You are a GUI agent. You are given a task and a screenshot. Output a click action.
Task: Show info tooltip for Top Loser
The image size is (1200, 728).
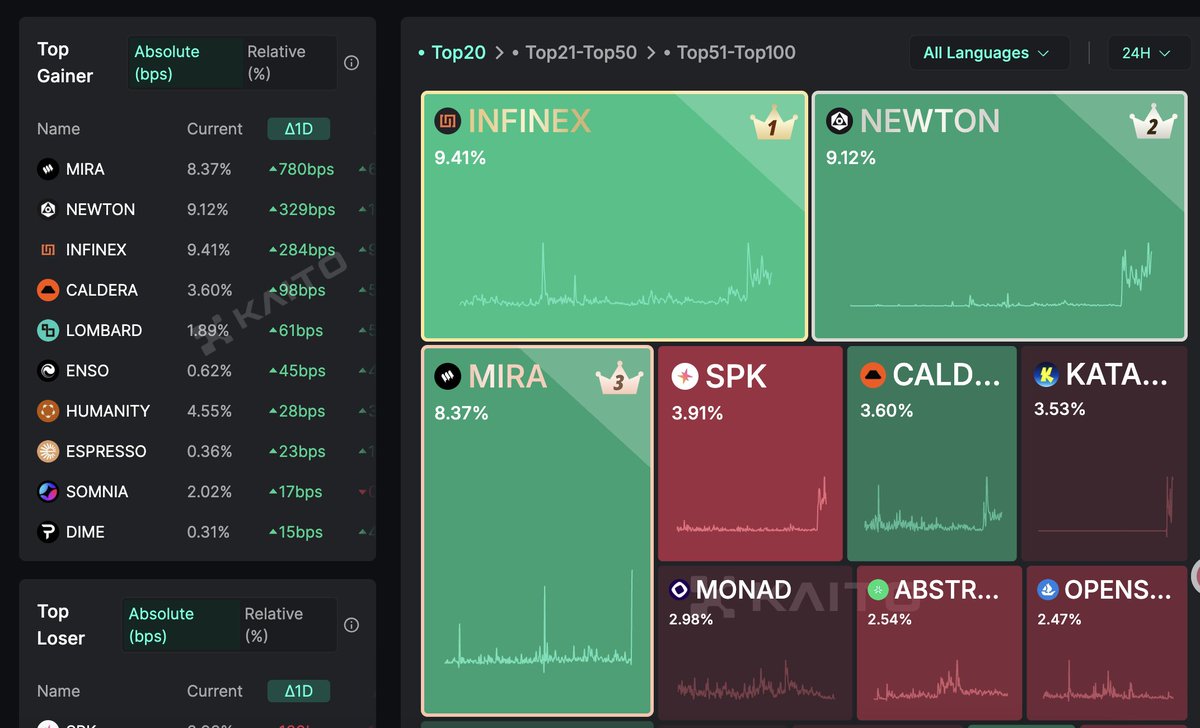(352, 625)
